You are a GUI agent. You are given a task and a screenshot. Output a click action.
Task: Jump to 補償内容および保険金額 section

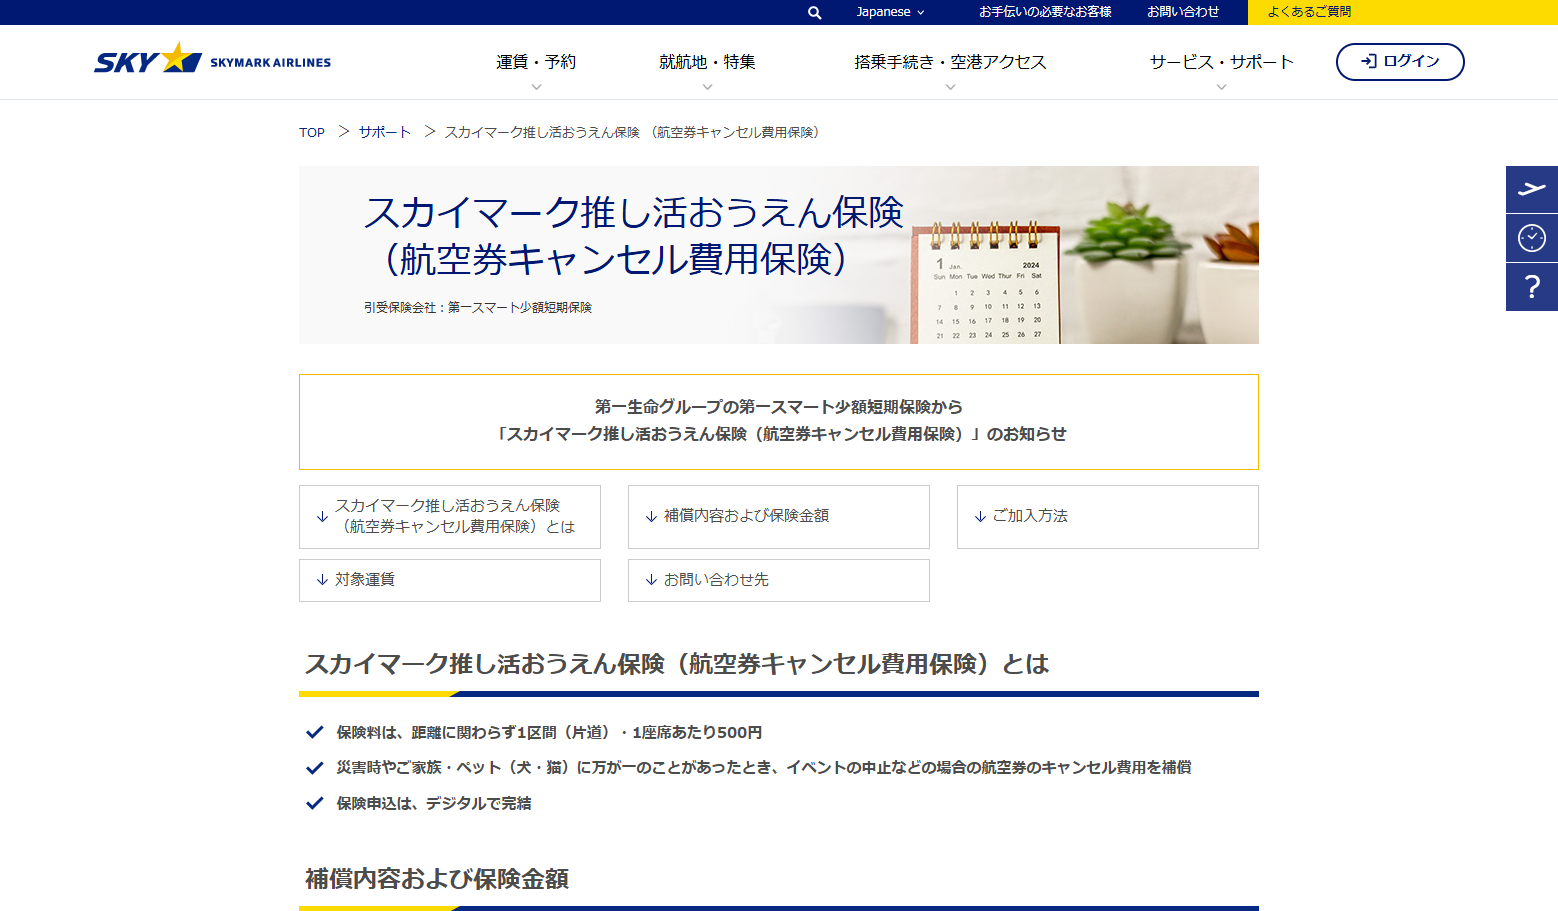(778, 516)
